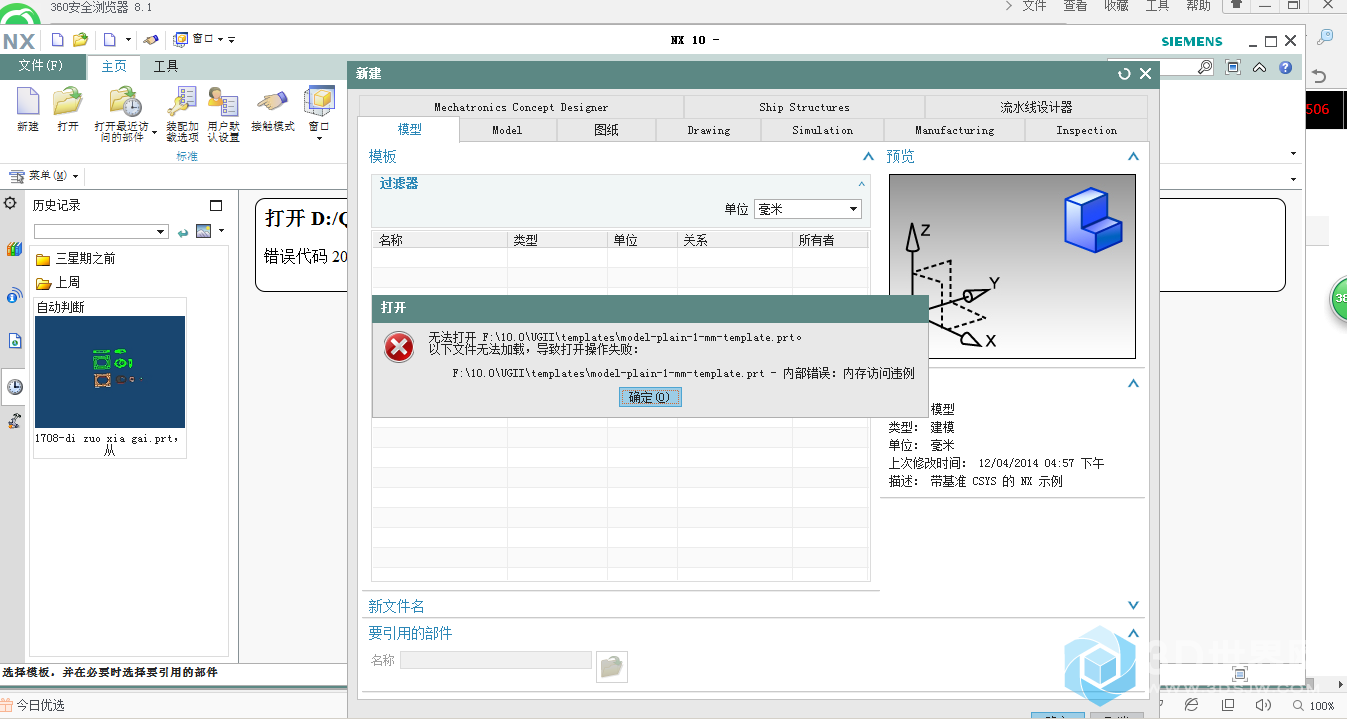Viewport: 1347px width, 720px height.
Task: Open dropdown arrow beside 打开最近访问的部件
Action: click(x=154, y=132)
